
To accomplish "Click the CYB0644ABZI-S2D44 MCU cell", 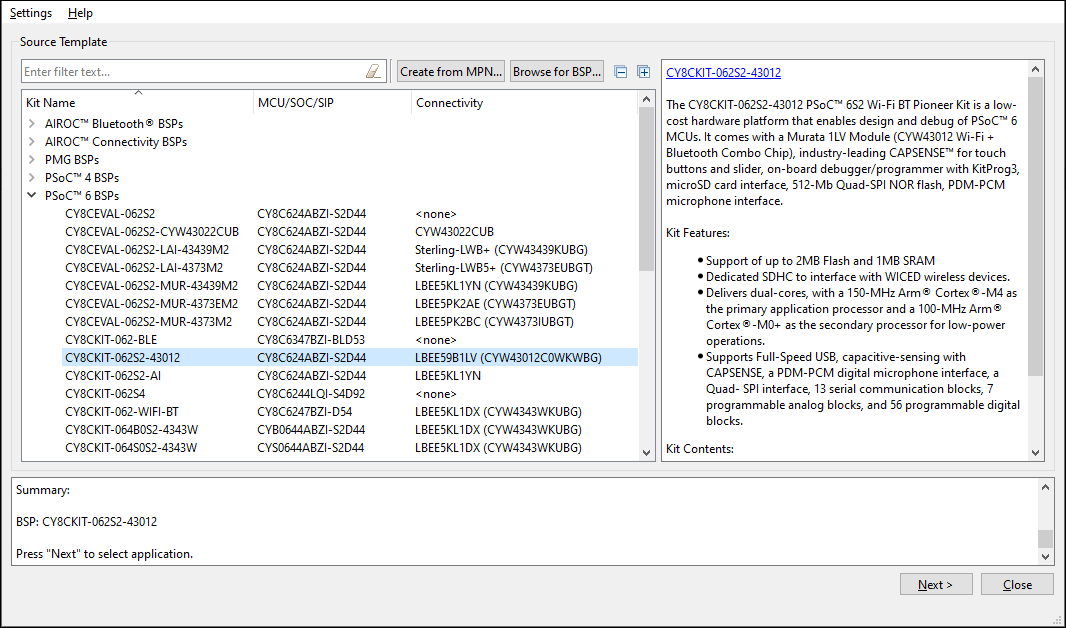I will tap(311, 430).
